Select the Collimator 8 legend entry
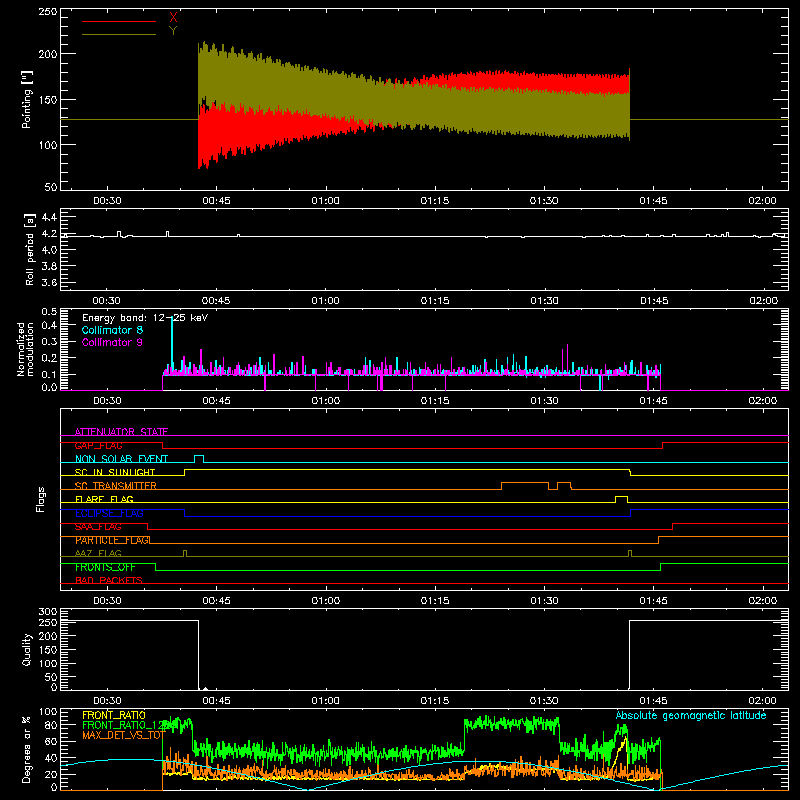 [x=112, y=330]
